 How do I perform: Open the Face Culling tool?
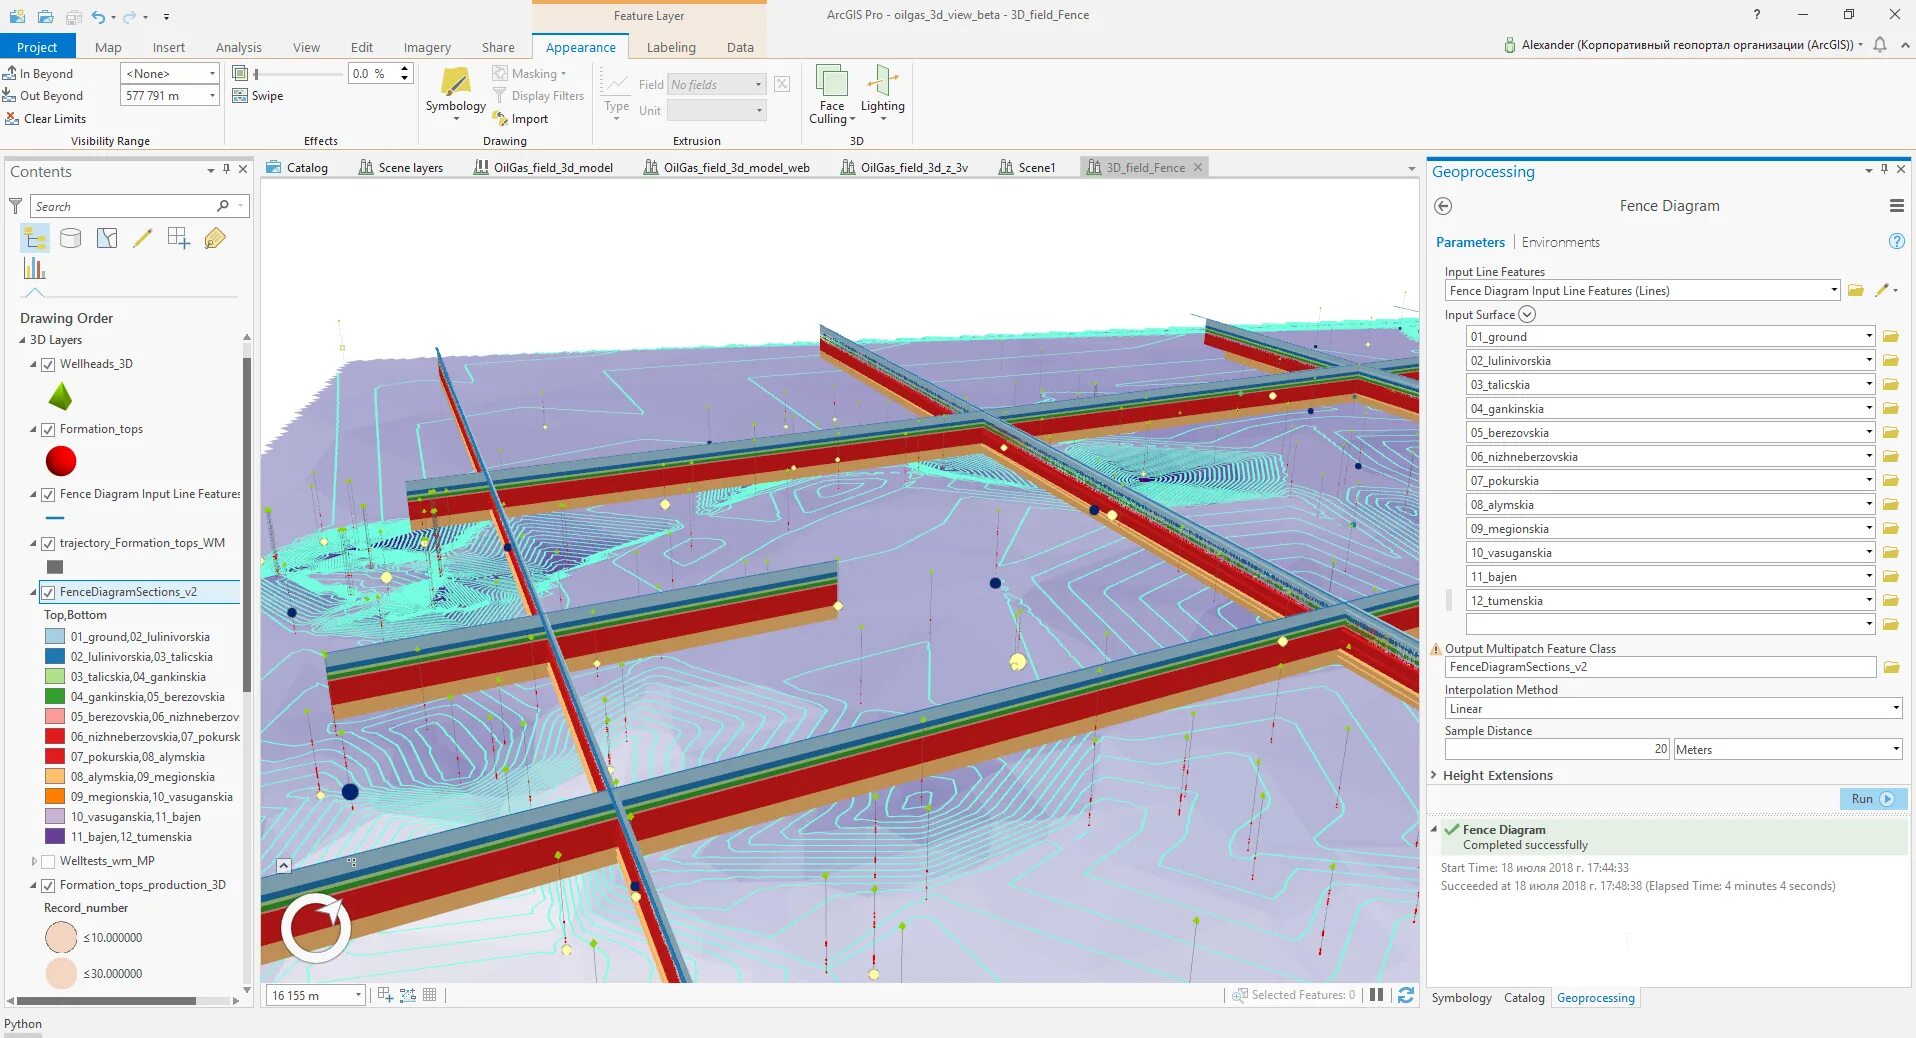(x=832, y=95)
